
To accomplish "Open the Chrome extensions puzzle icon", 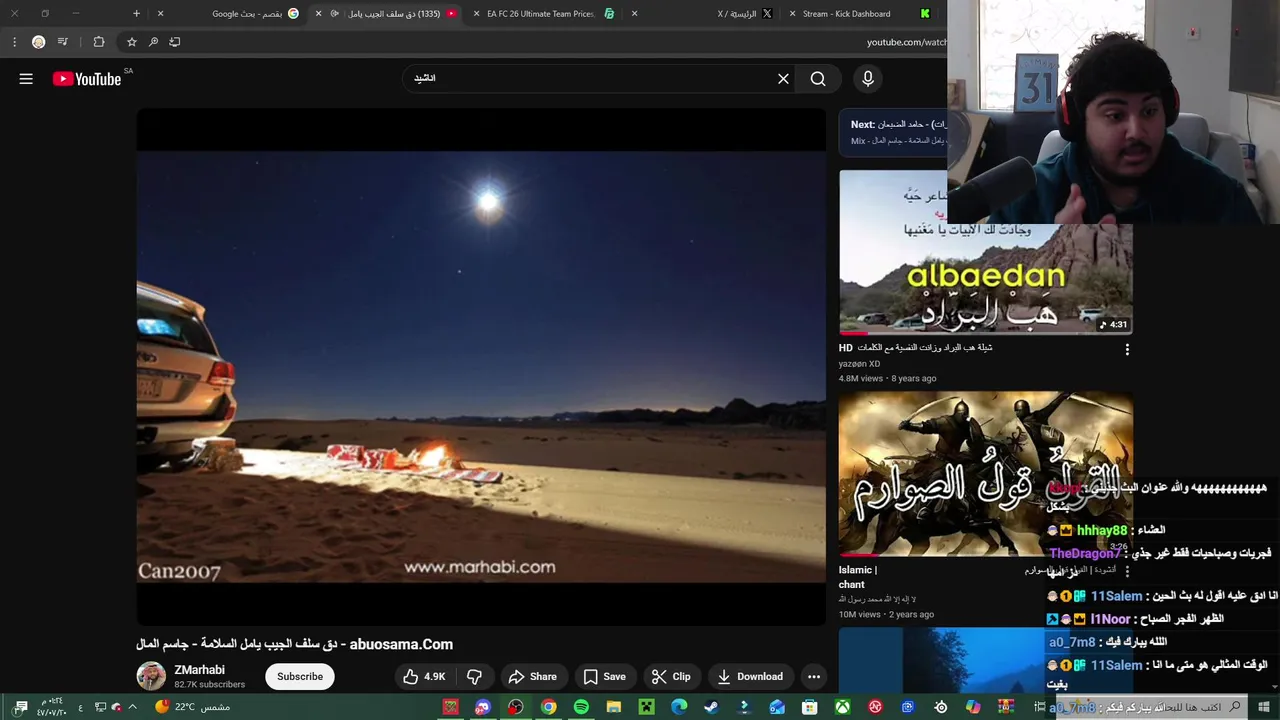I will (98, 42).
